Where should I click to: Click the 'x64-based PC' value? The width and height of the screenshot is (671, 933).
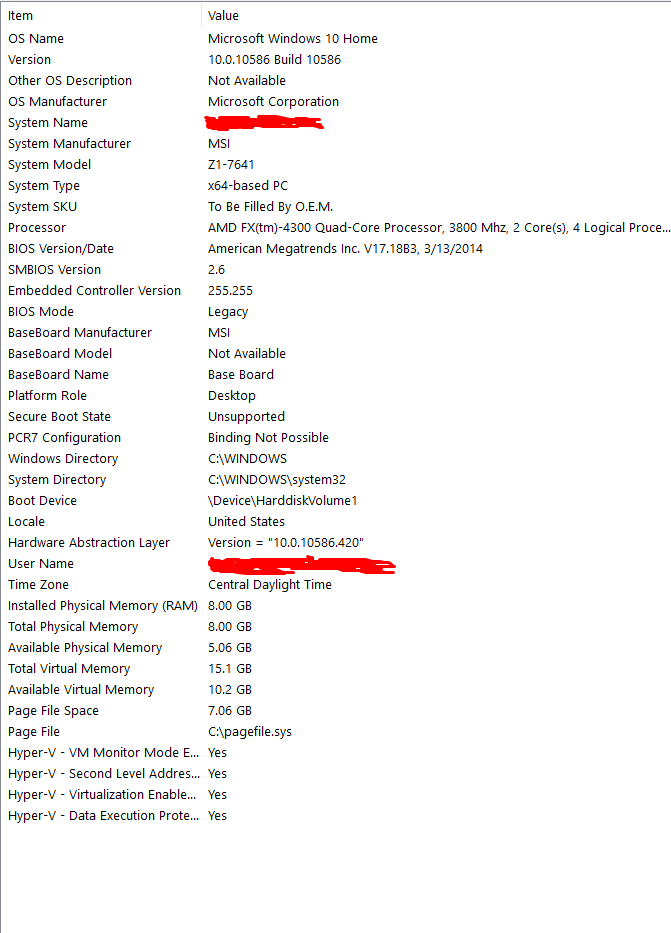point(247,186)
